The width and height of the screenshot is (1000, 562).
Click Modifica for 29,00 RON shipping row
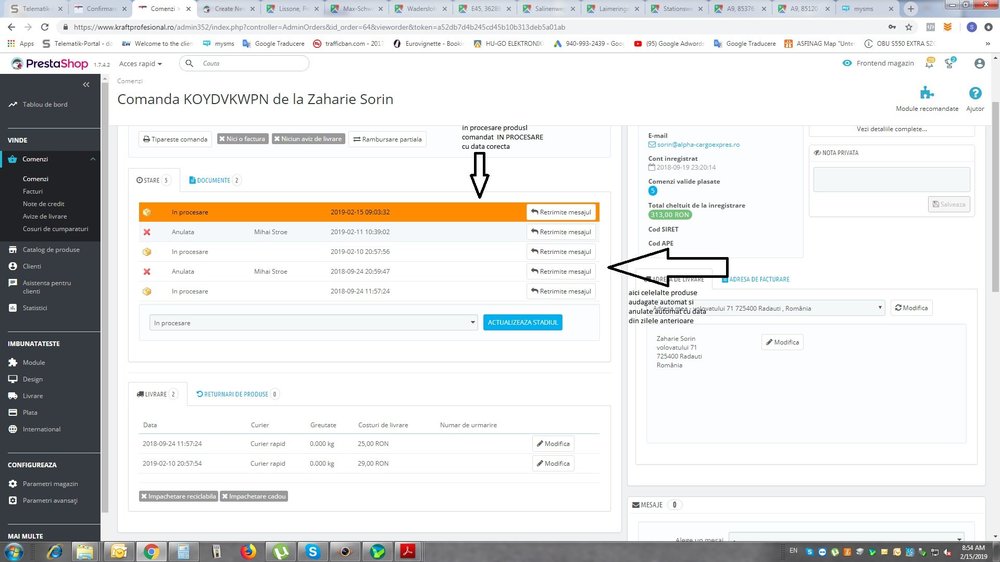coord(553,463)
